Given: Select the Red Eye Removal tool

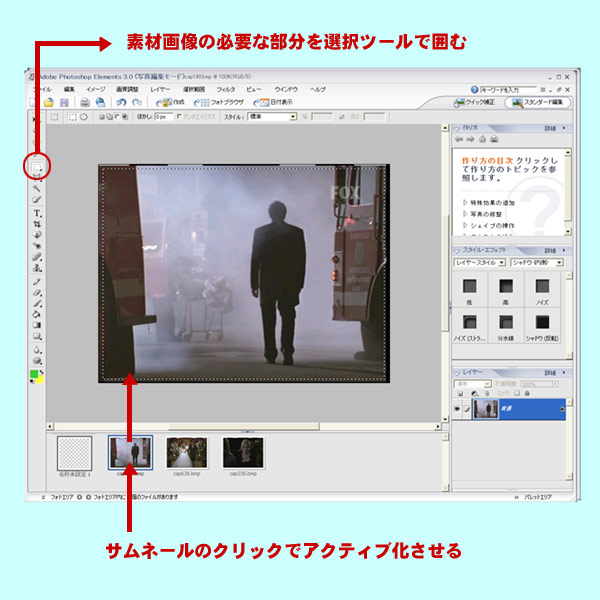Looking at the screenshot, I should pos(37,246).
